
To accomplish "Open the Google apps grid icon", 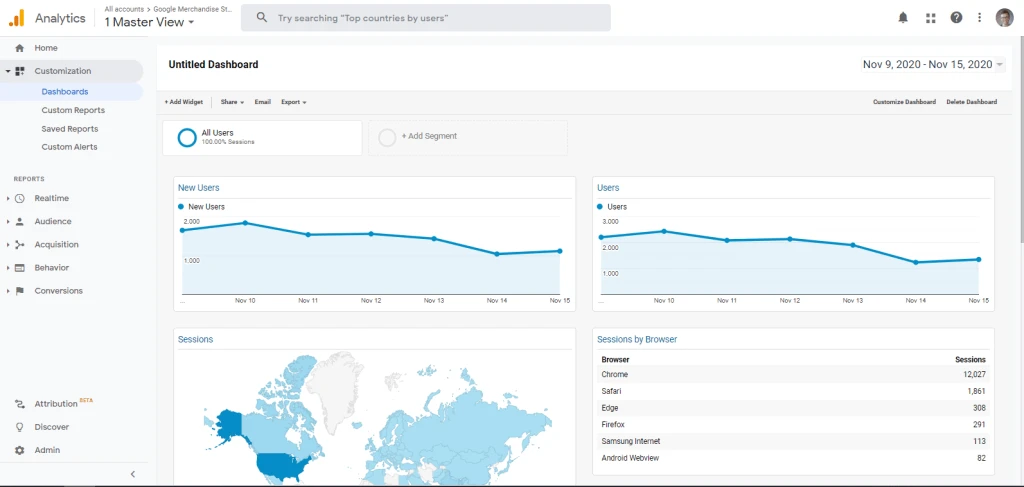I will 930,18.
